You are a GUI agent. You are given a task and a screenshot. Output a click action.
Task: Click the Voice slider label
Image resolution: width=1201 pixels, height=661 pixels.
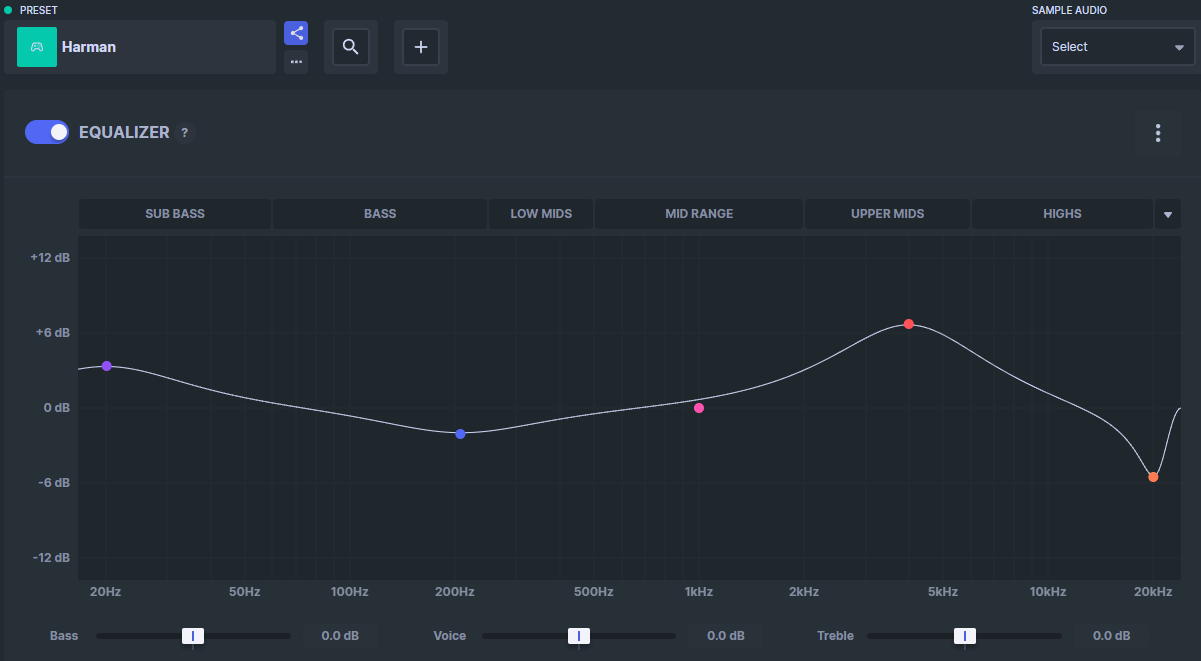(x=450, y=636)
